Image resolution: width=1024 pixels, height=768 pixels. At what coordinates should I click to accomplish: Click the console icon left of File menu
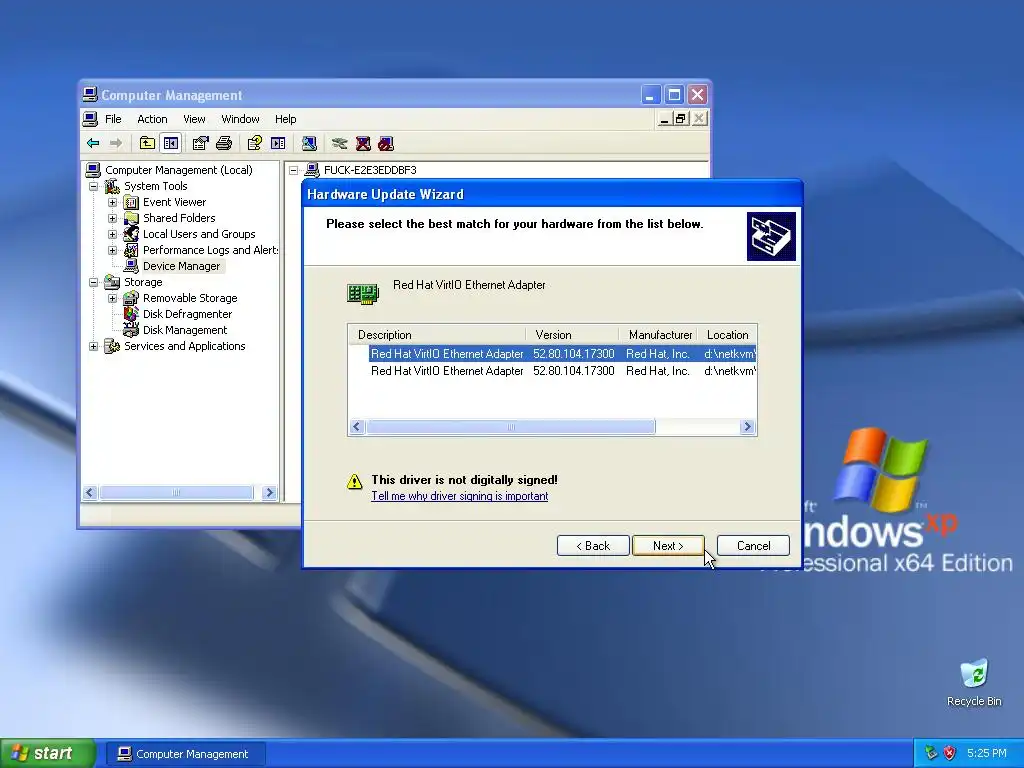click(90, 119)
